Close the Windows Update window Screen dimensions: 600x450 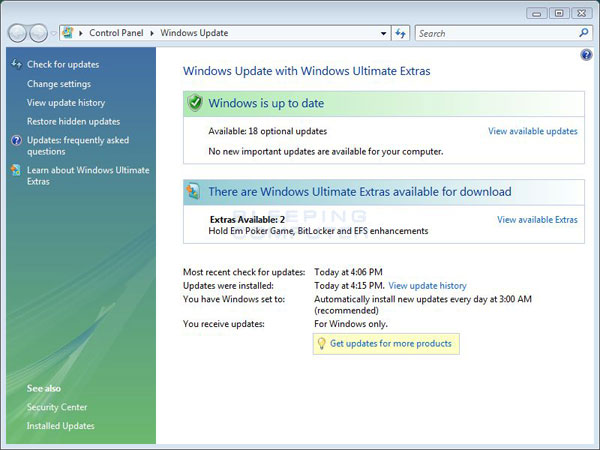point(582,13)
